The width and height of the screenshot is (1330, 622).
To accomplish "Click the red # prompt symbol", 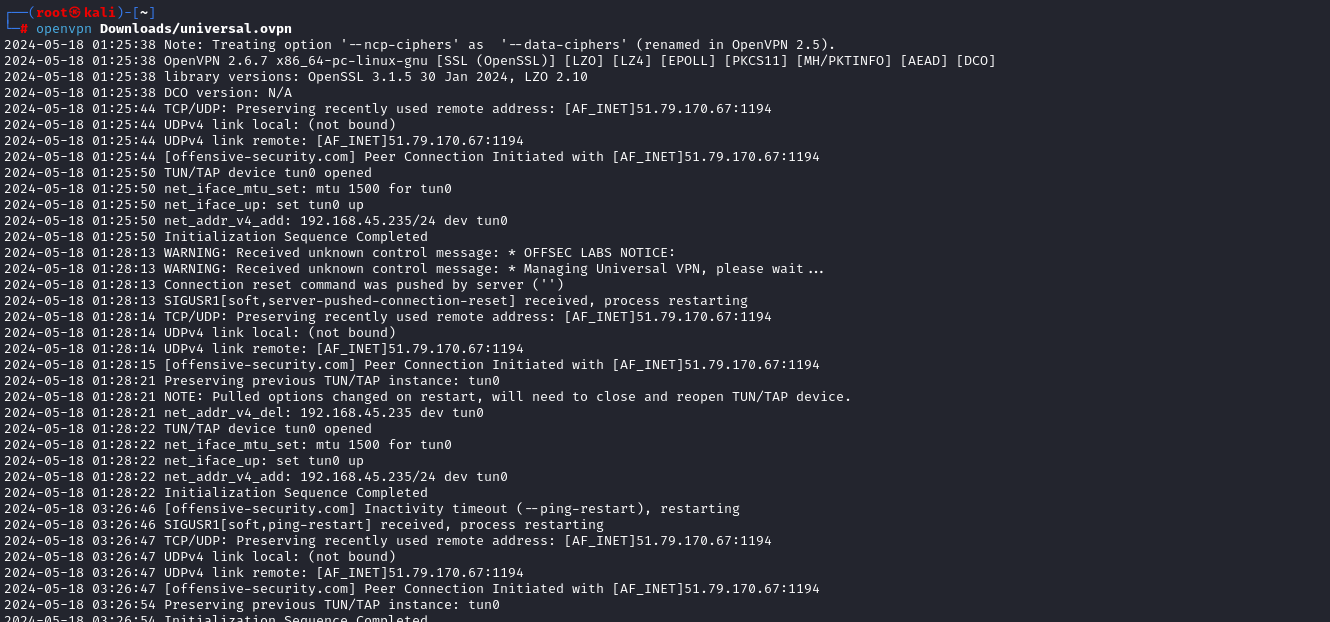I will 24,28.
